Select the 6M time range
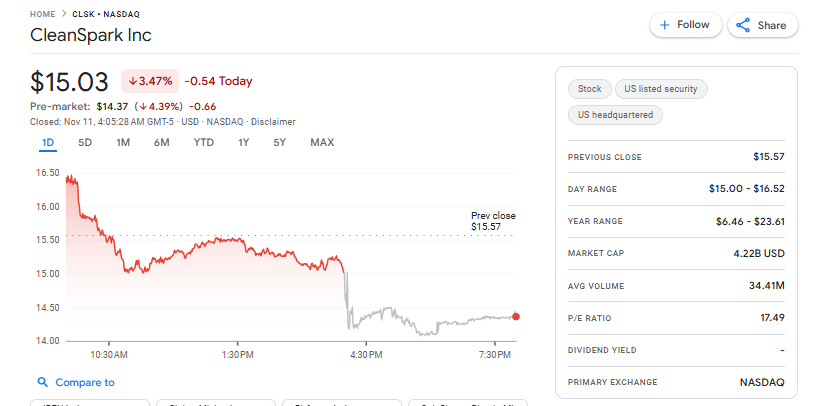This screenshot has width=820, height=406. coord(161,142)
